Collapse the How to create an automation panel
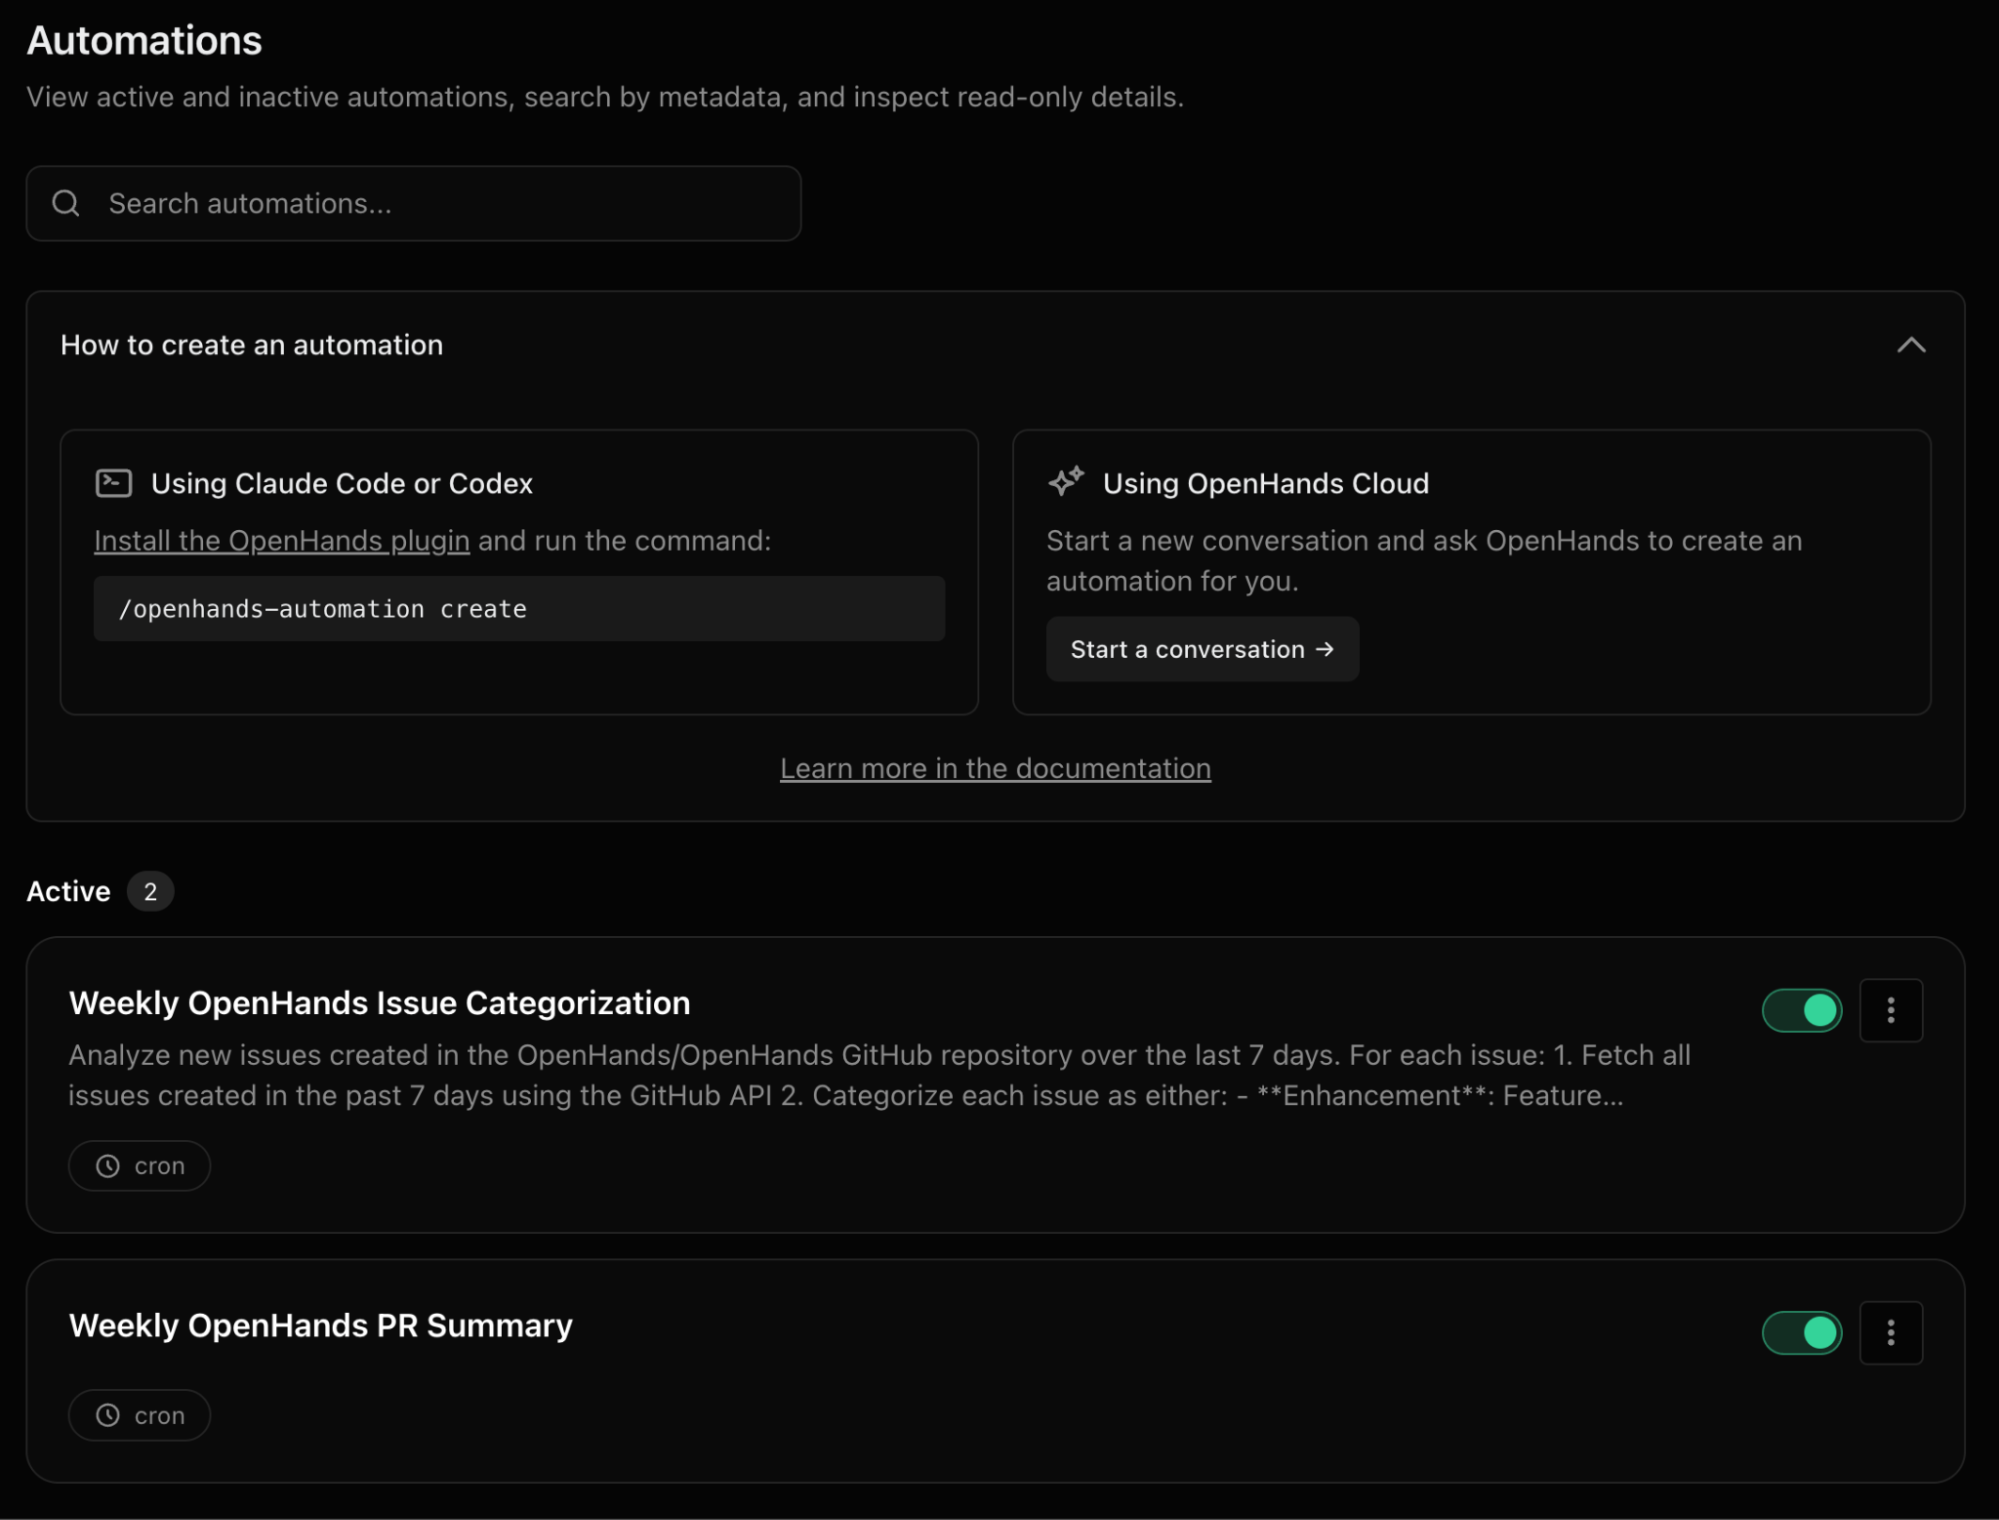This screenshot has height=1520, width=1999. coord(1911,345)
